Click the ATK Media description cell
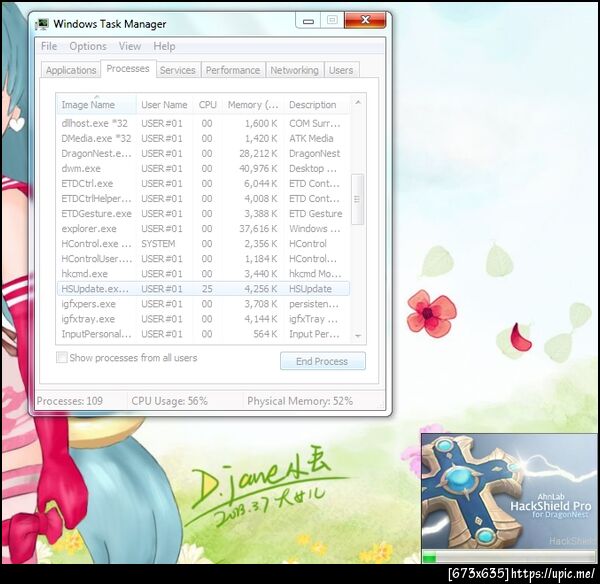Viewport: 600px width, 584px height. pos(311,138)
